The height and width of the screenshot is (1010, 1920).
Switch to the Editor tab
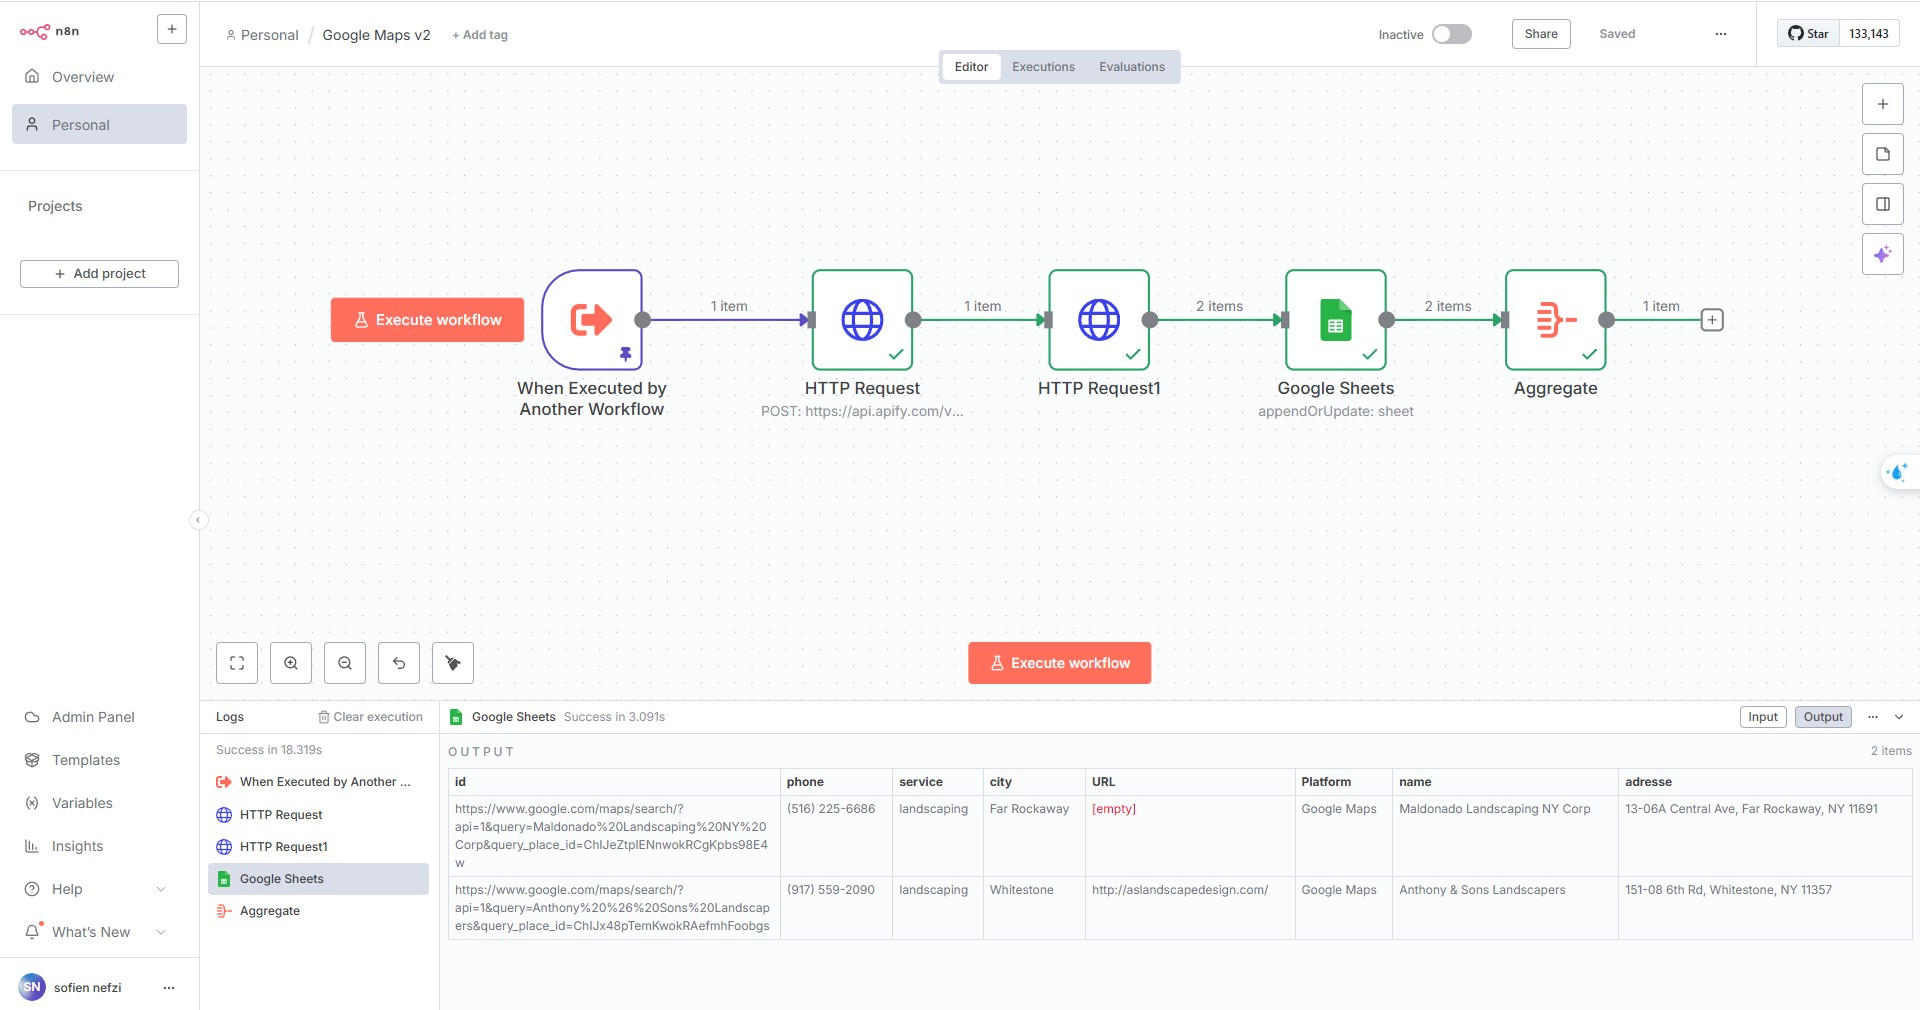click(x=971, y=67)
